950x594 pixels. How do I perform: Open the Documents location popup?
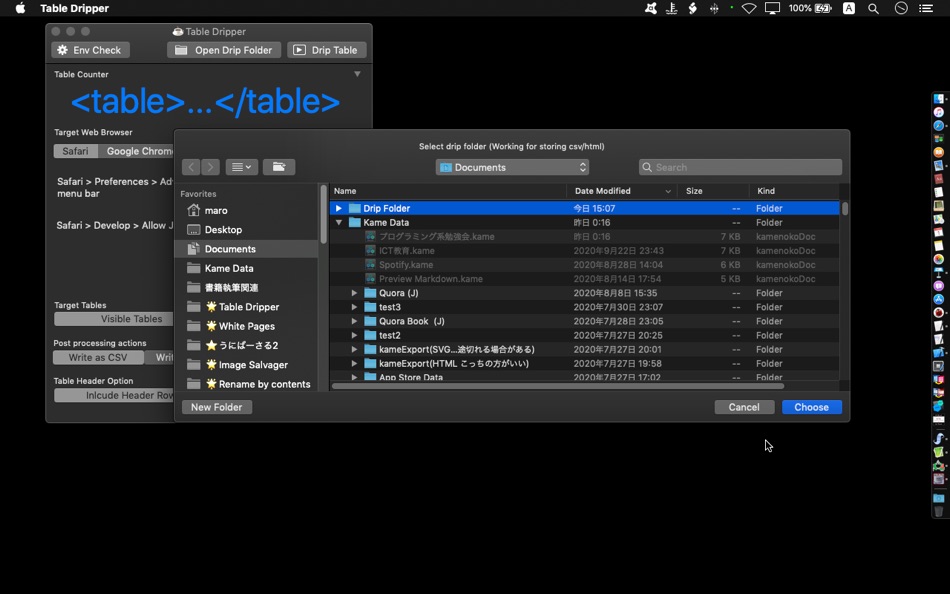click(x=512, y=167)
